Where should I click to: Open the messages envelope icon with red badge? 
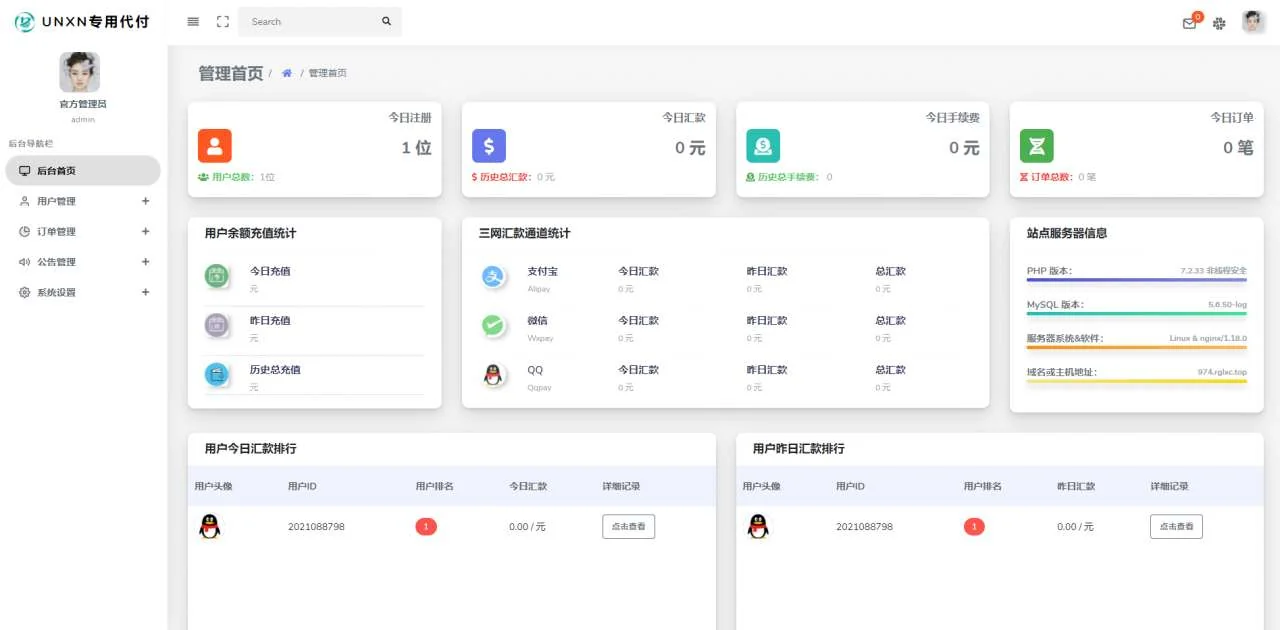coord(1189,22)
